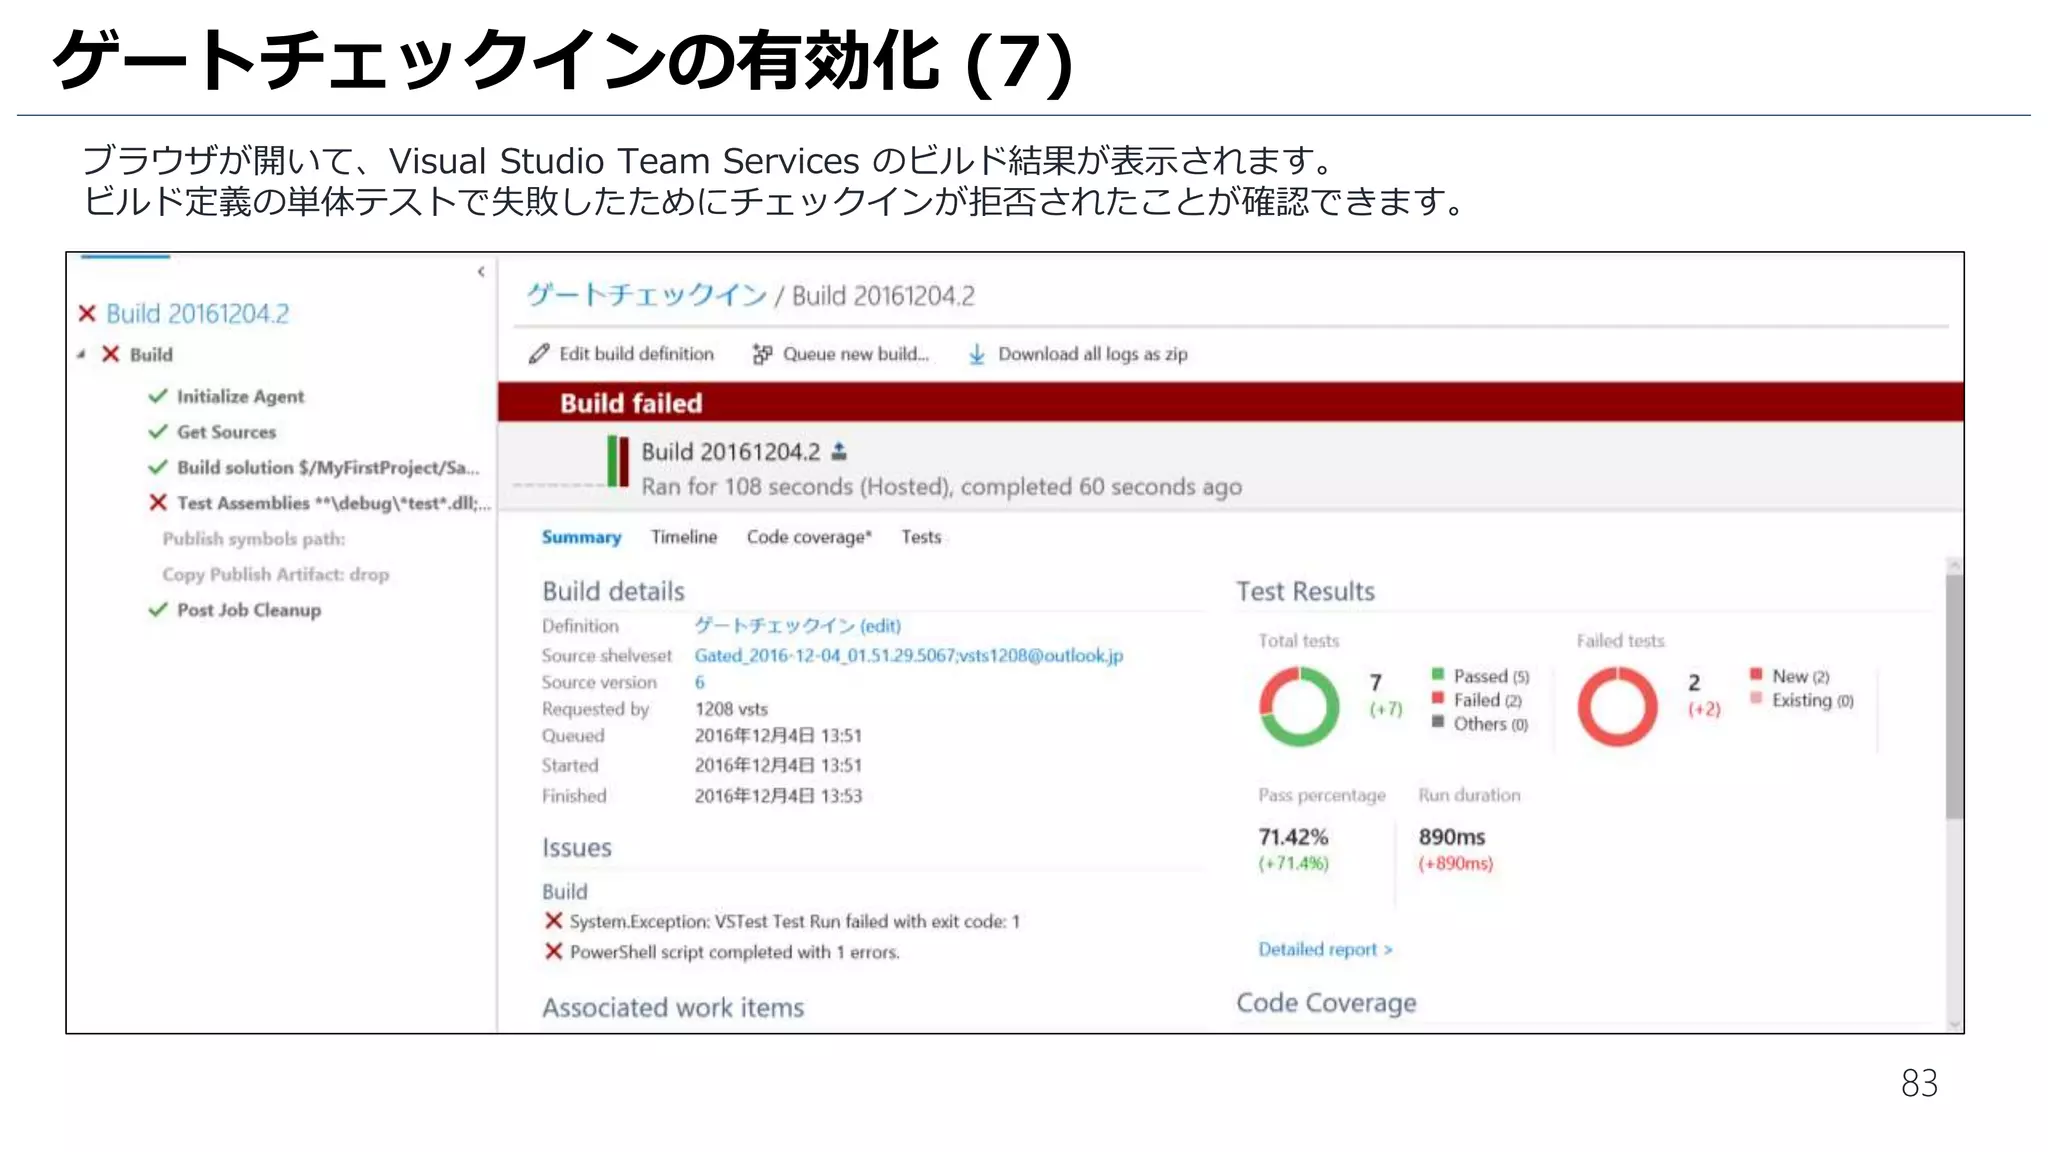Viewport: 2048px width, 1152px height.
Task: Click the download arrow icon for logs
Action: click(x=977, y=355)
